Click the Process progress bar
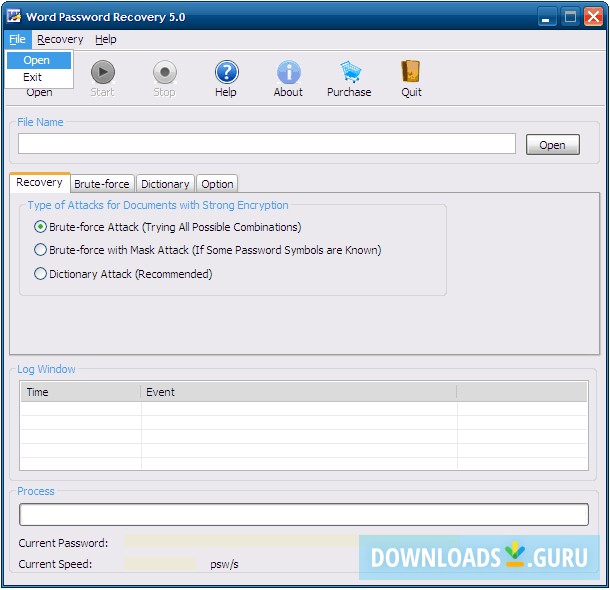Image resolution: width=610 pixels, height=590 pixels. coord(304,515)
